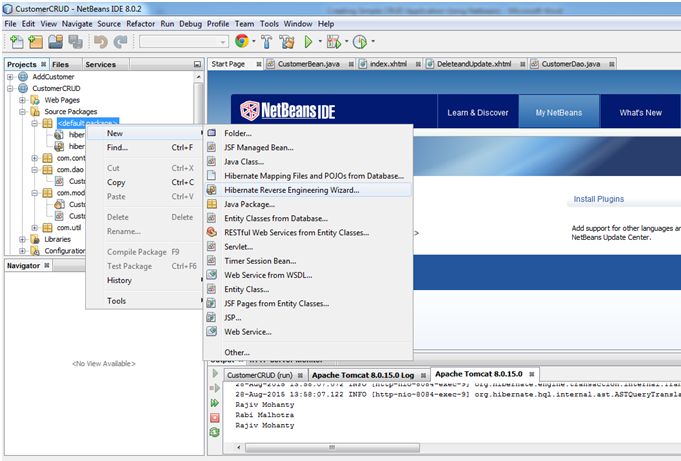Select Hibernate Reverse Engineering Wizard...

coord(308,190)
